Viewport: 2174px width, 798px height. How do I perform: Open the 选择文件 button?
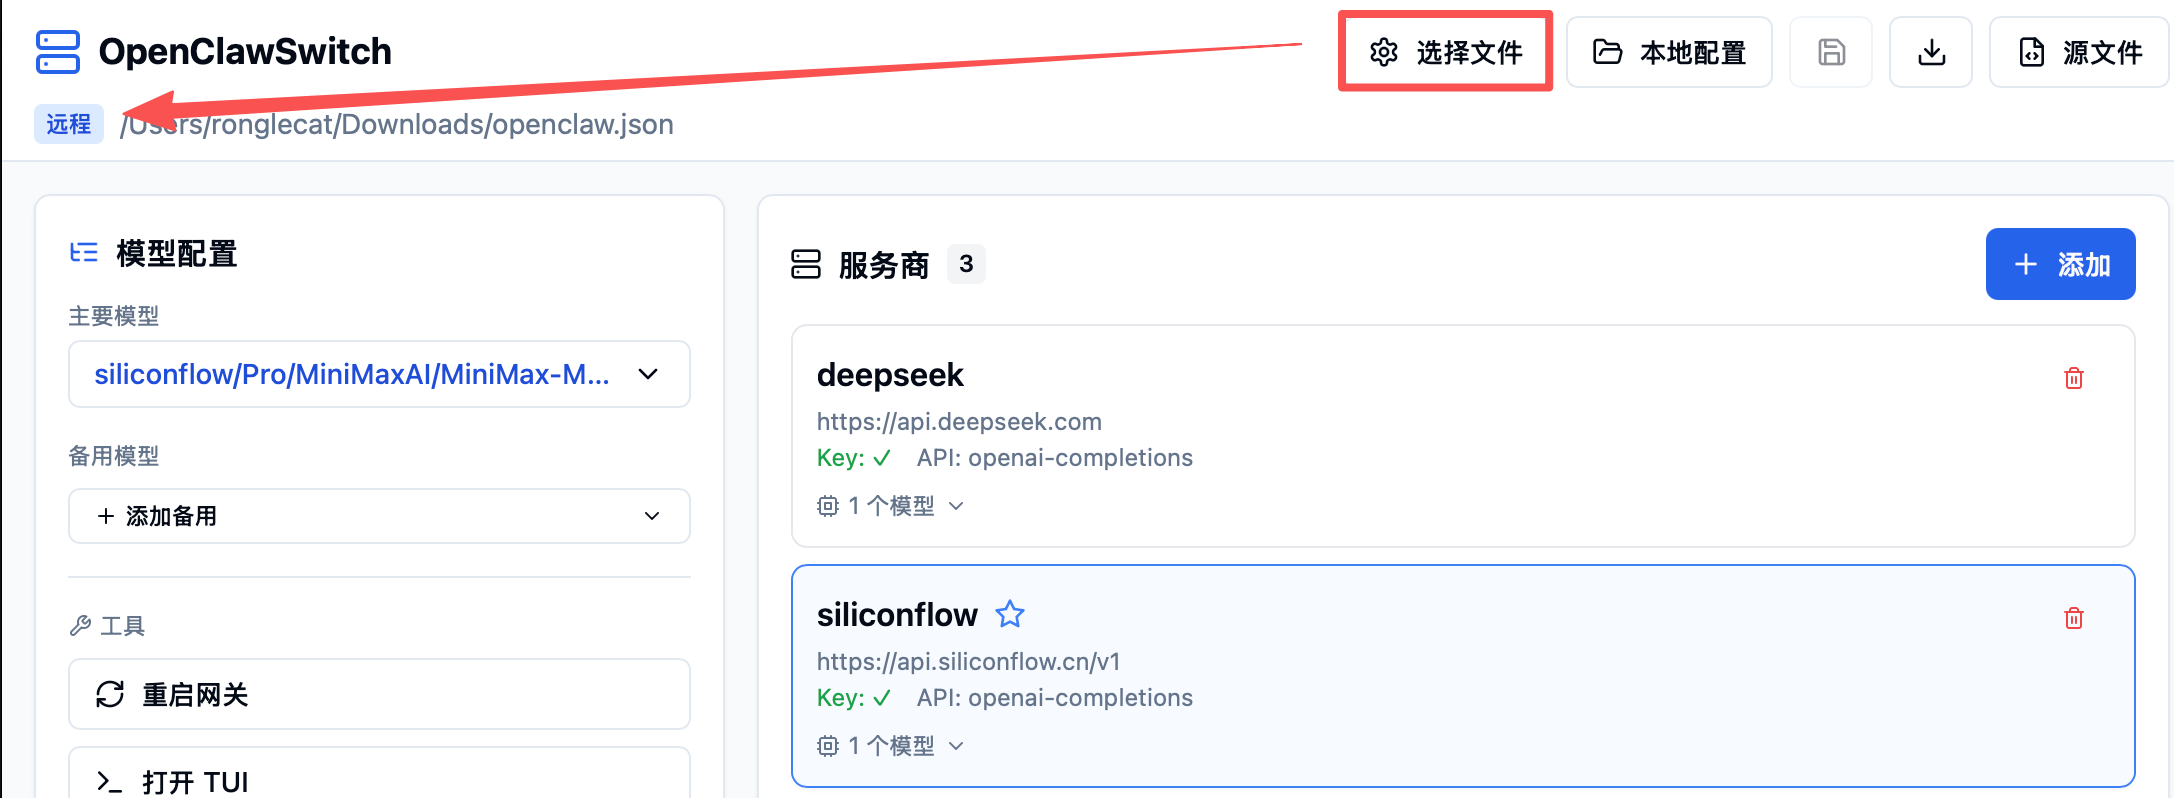[1446, 52]
